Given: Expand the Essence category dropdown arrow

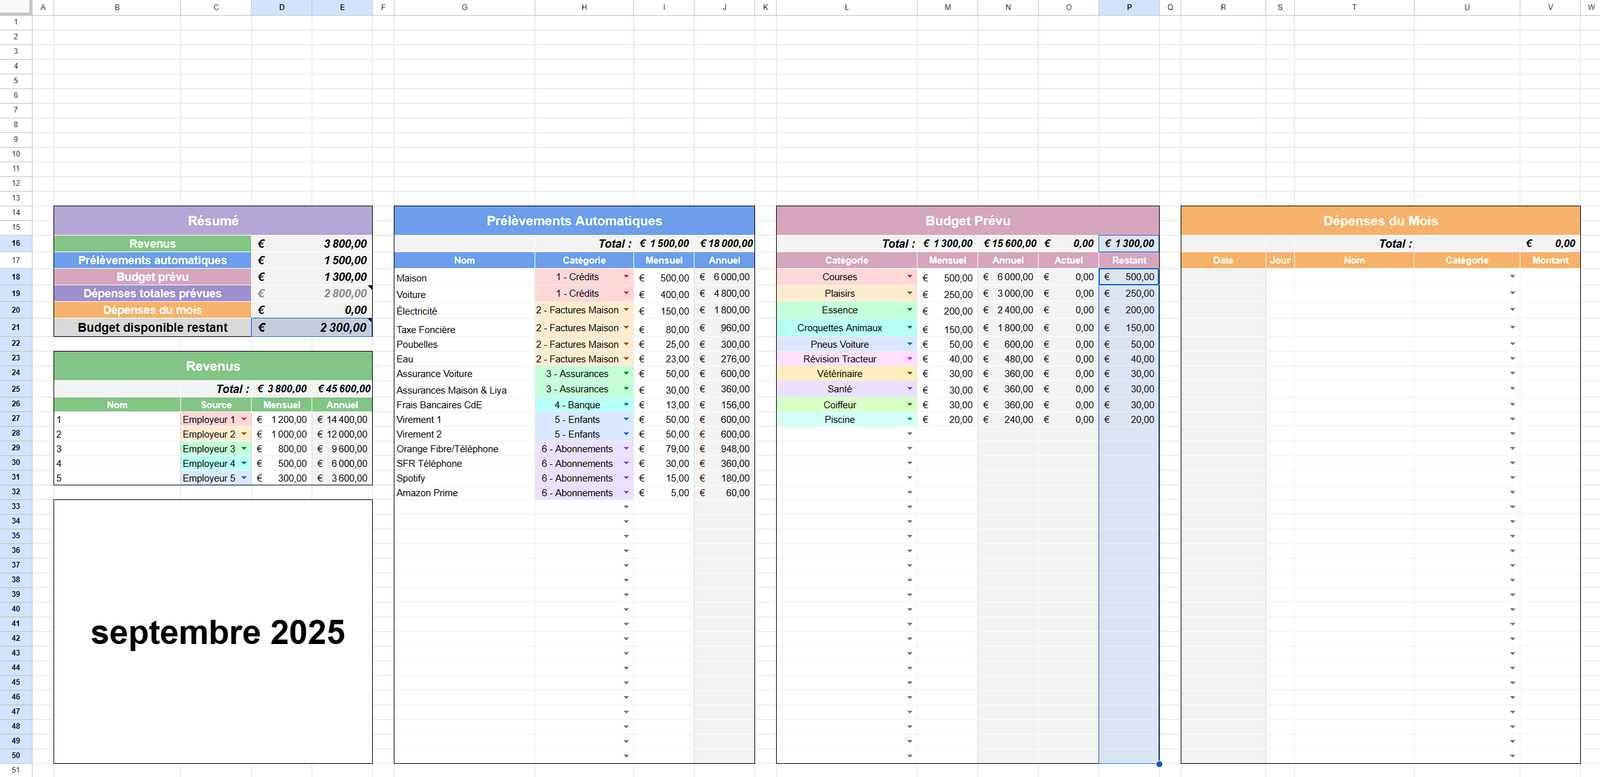Looking at the screenshot, I should pos(909,310).
